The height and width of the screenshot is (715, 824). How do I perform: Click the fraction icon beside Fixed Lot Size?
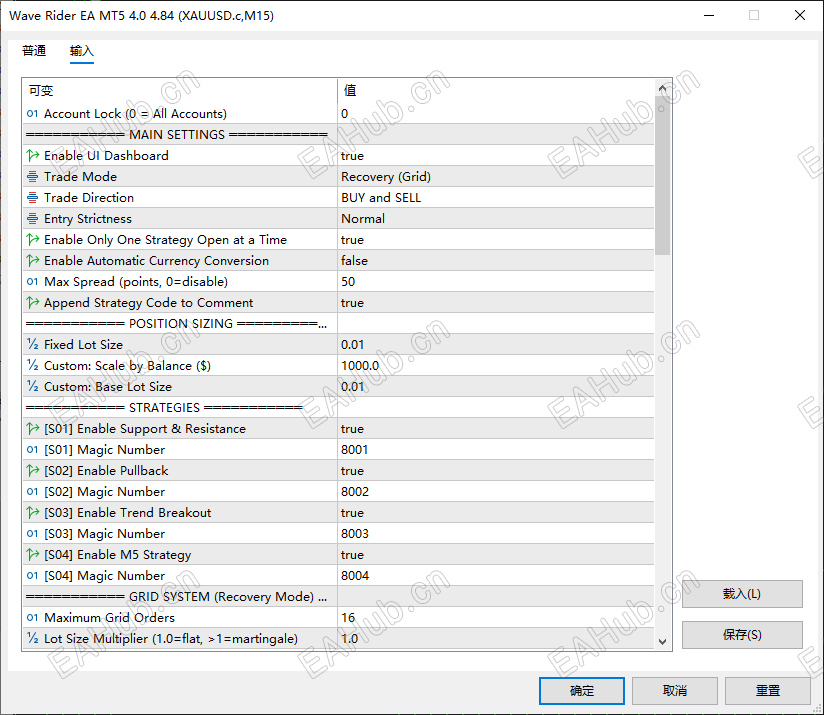point(33,345)
